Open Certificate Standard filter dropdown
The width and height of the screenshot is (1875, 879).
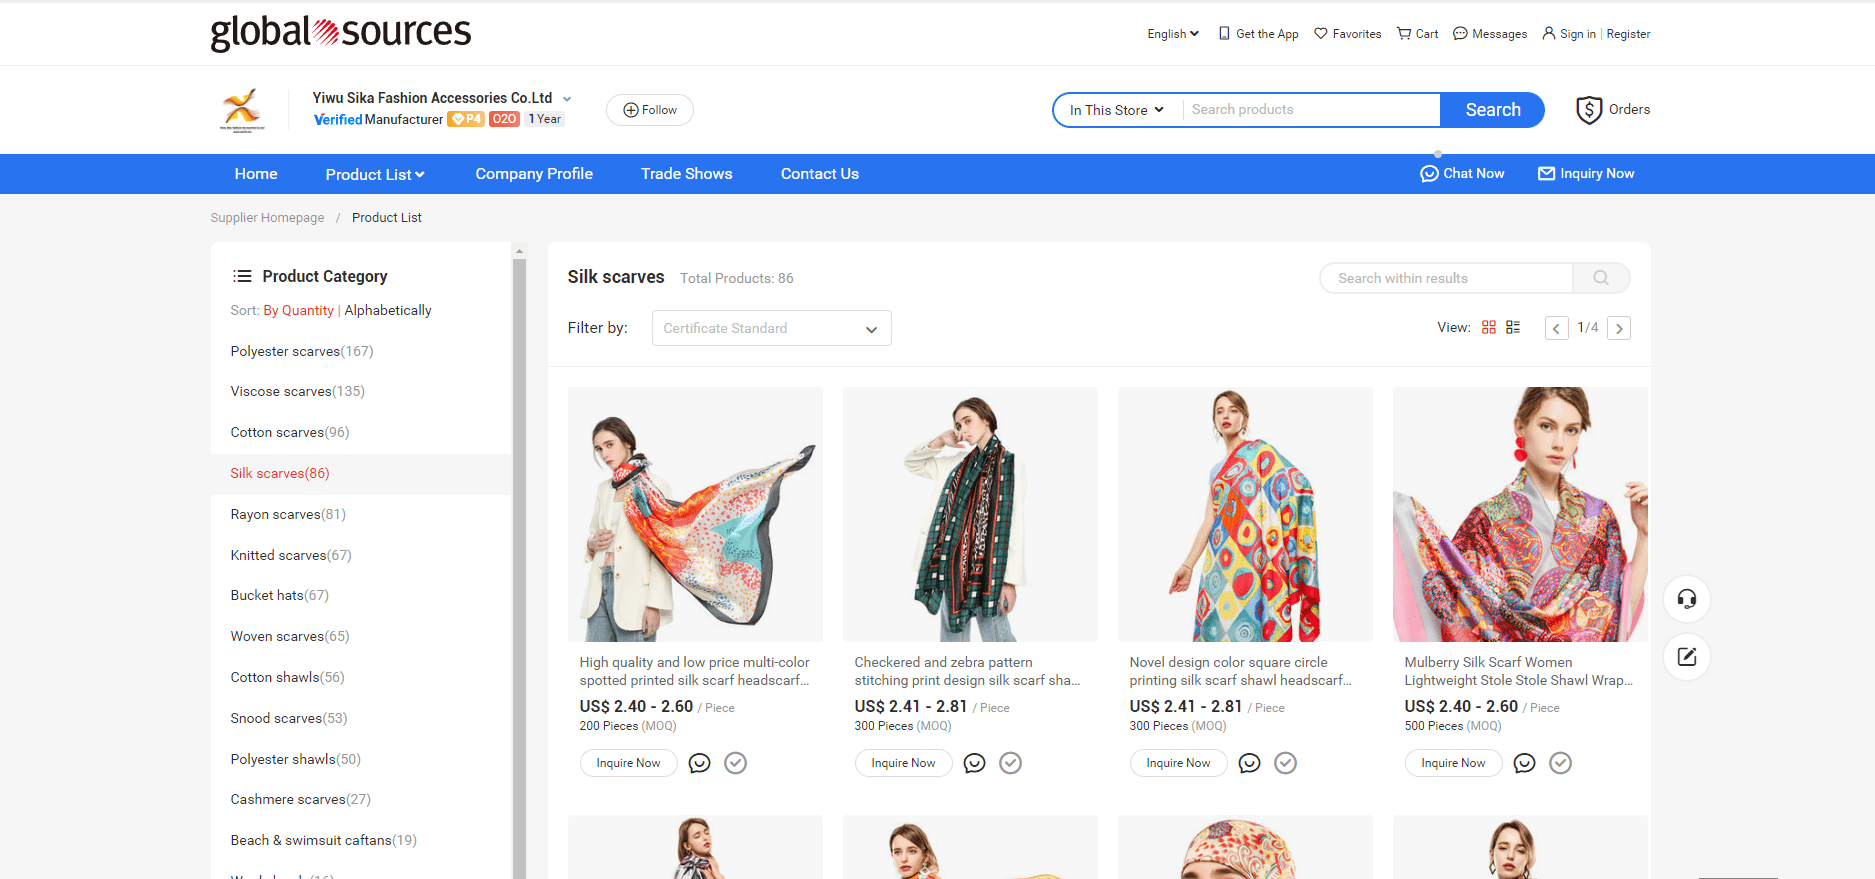(x=771, y=328)
